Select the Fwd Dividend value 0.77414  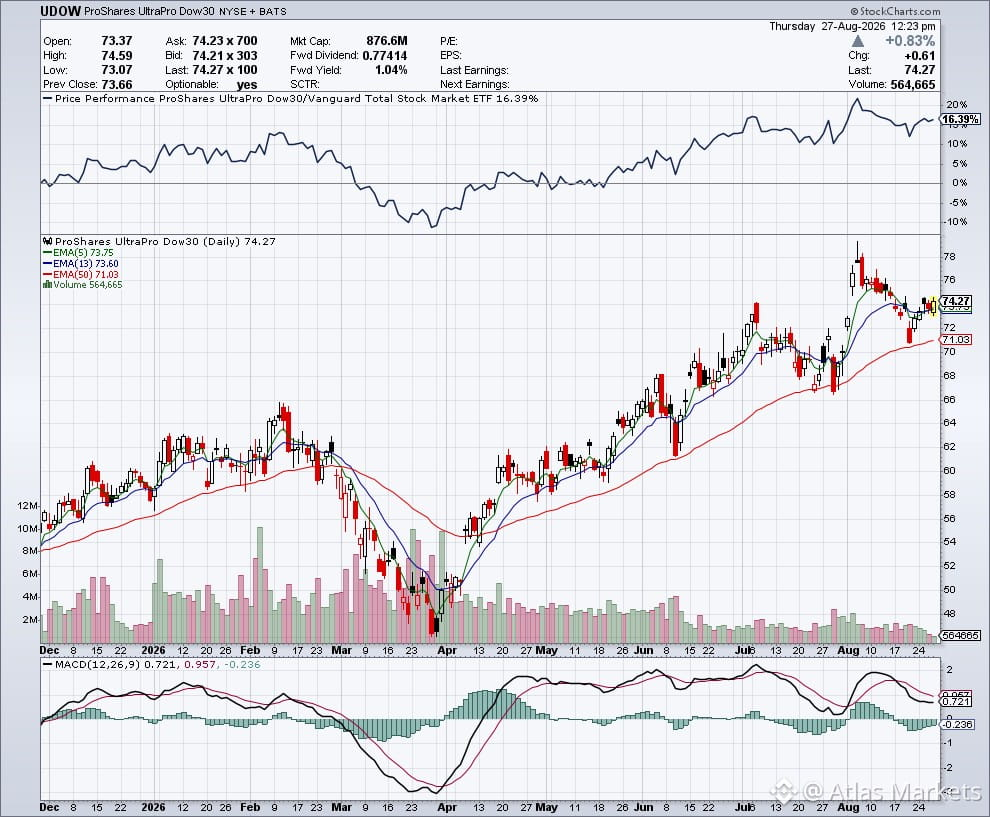tap(385, 56)
